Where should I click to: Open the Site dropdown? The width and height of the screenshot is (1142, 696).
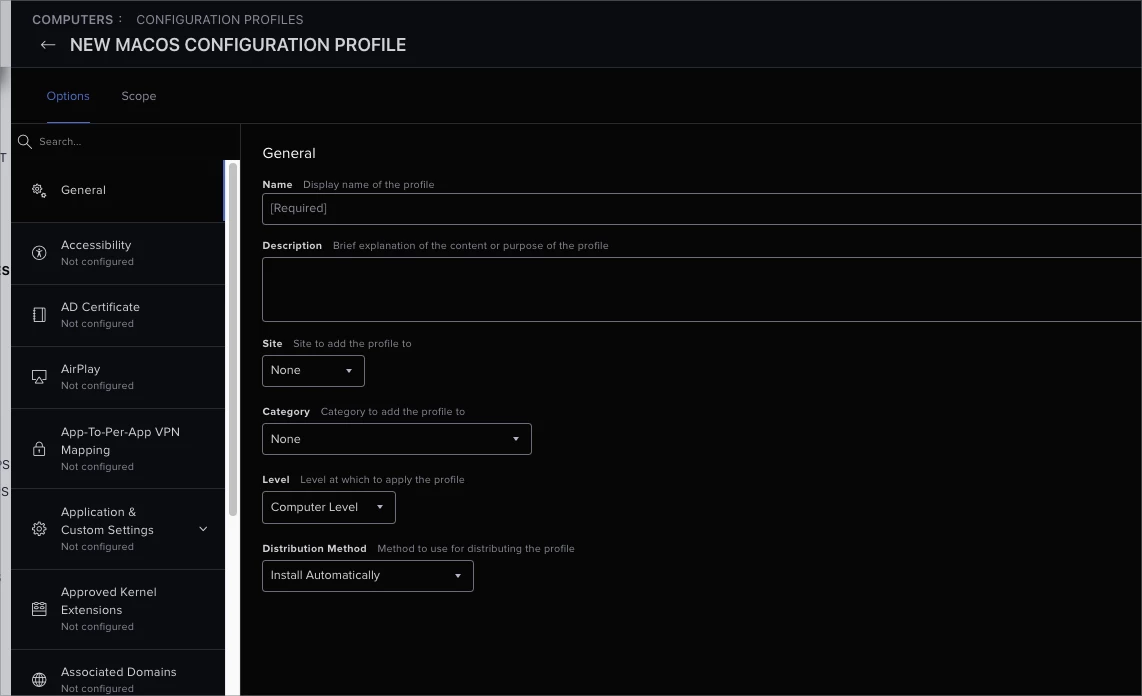point(313,371)
